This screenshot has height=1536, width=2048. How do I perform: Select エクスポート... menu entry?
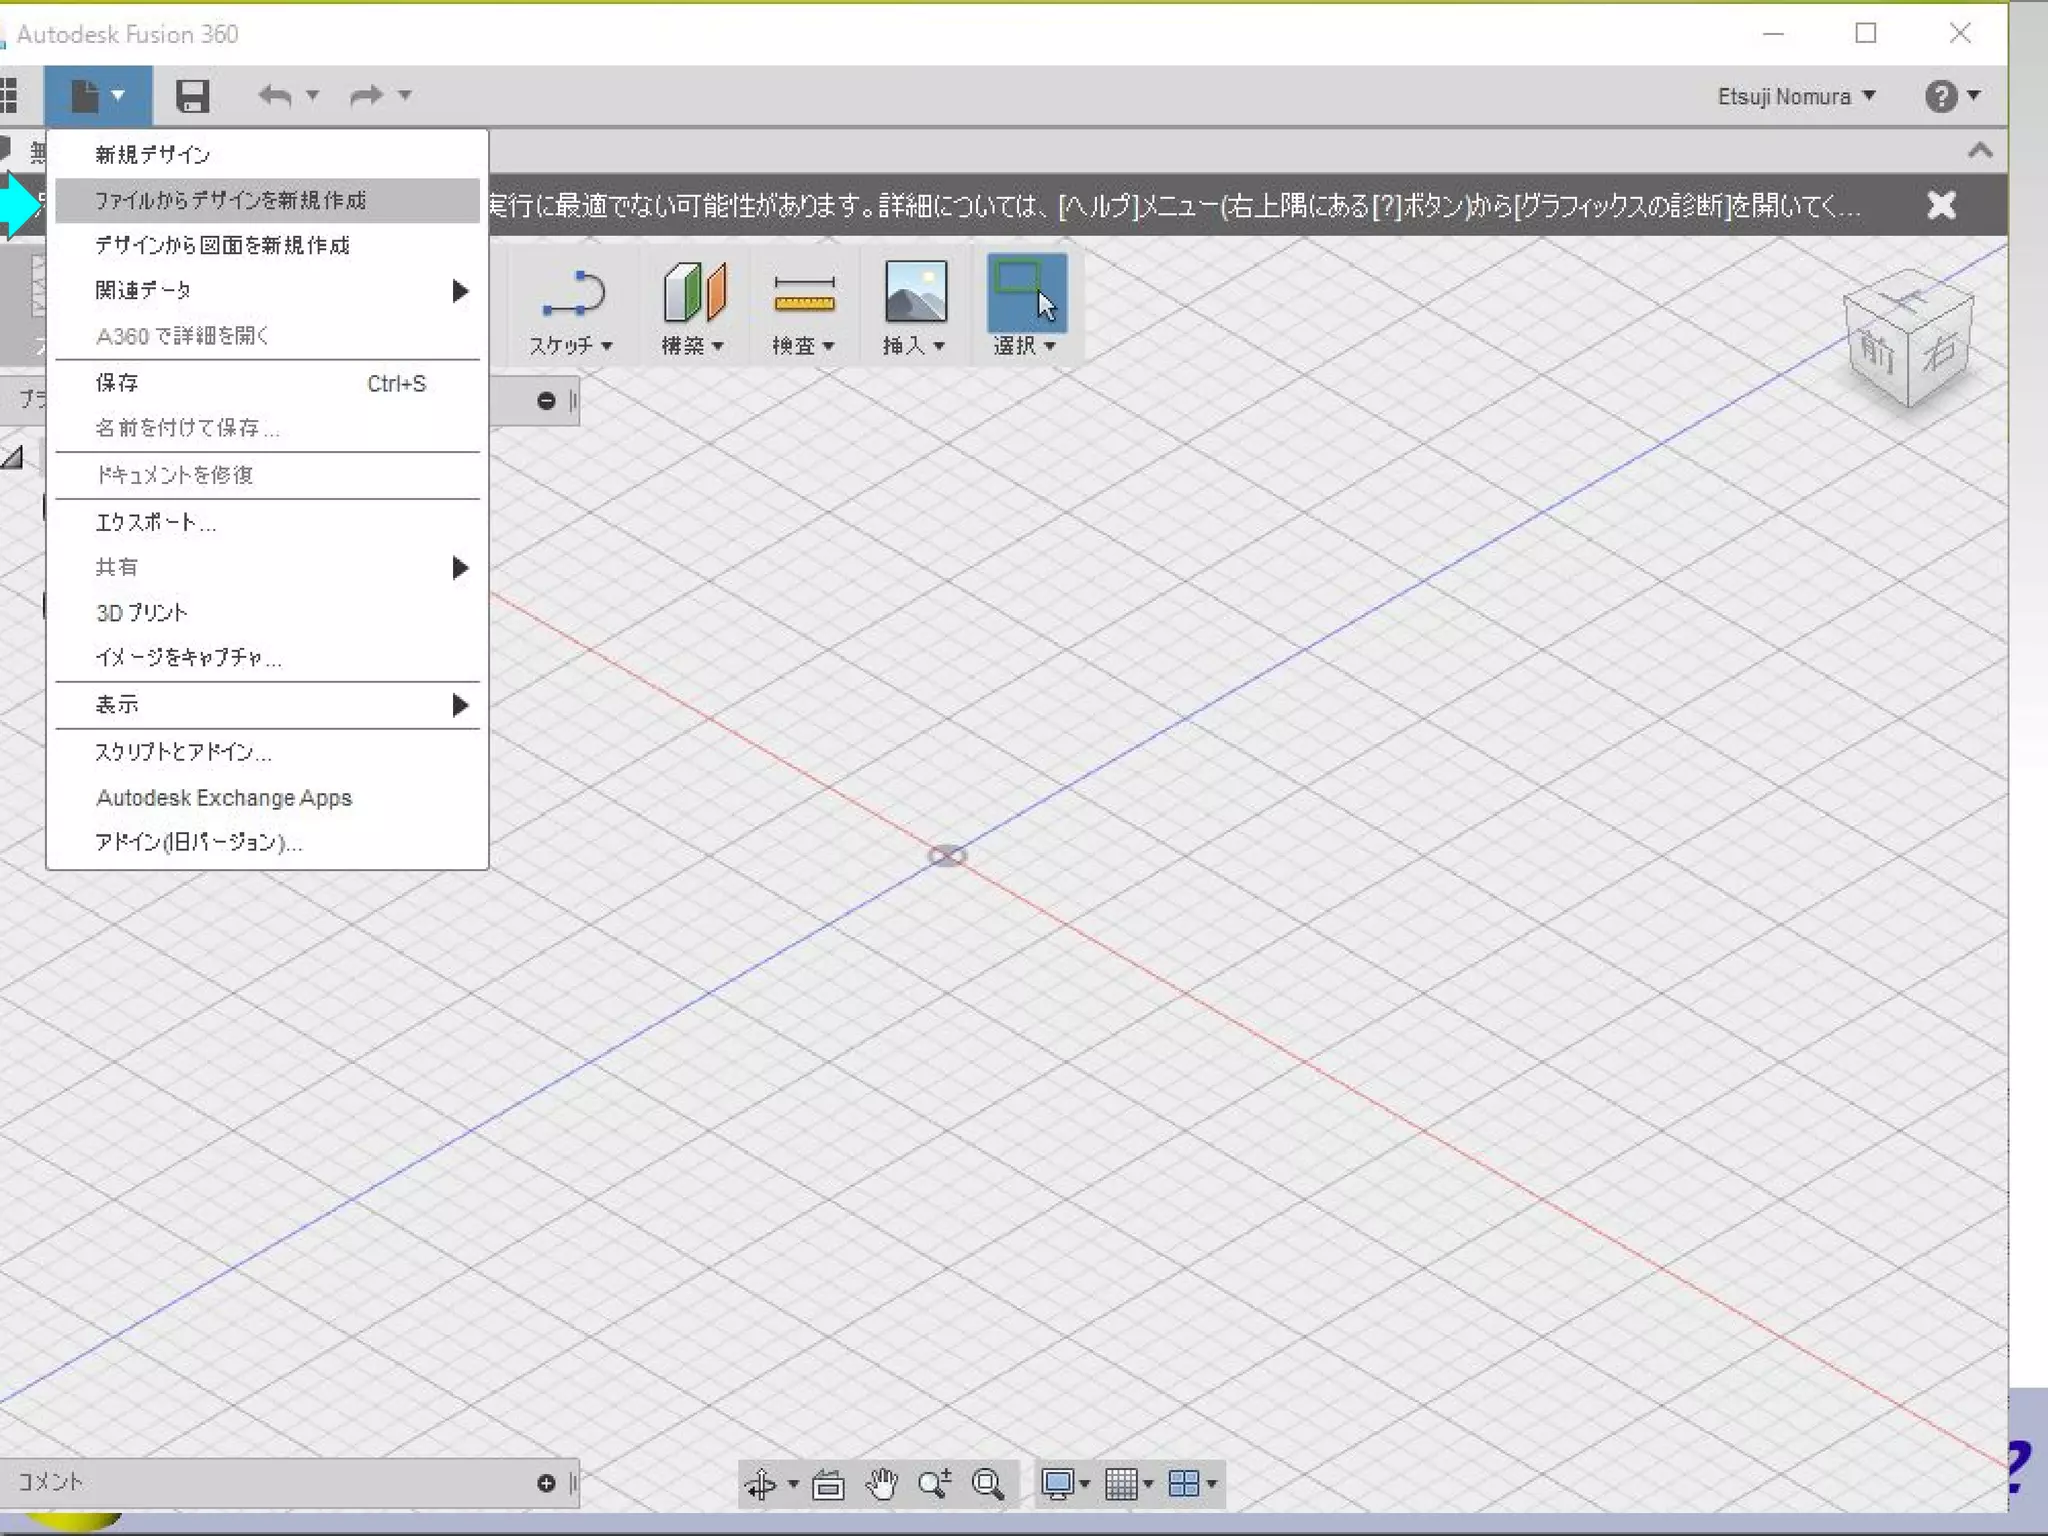tap(155, 522)
